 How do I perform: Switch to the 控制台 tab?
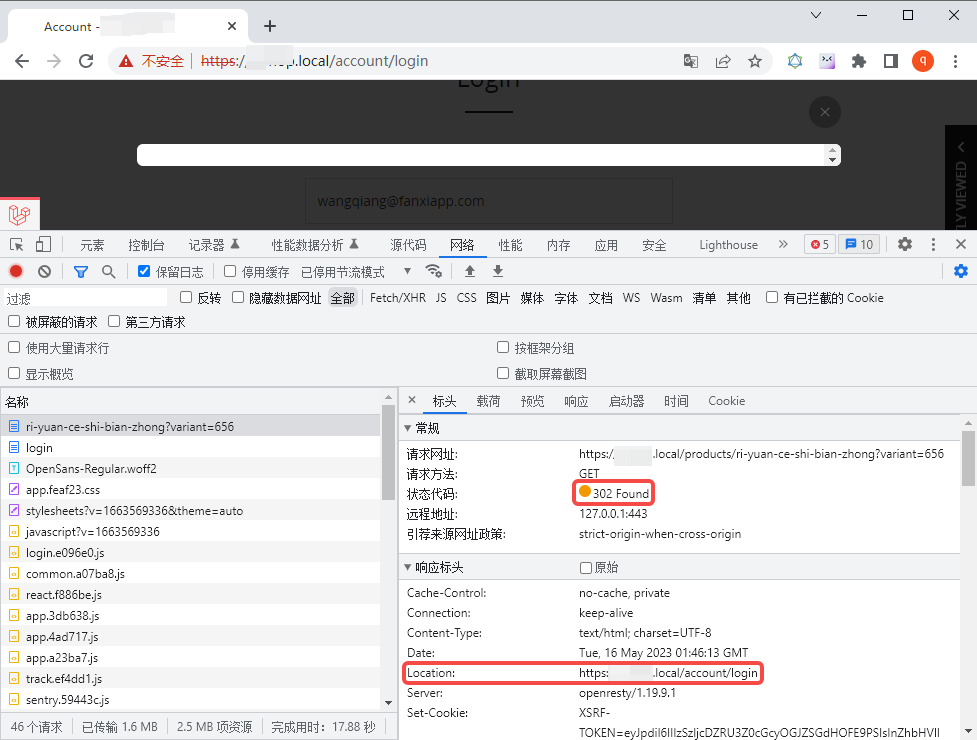click(146, 245)
